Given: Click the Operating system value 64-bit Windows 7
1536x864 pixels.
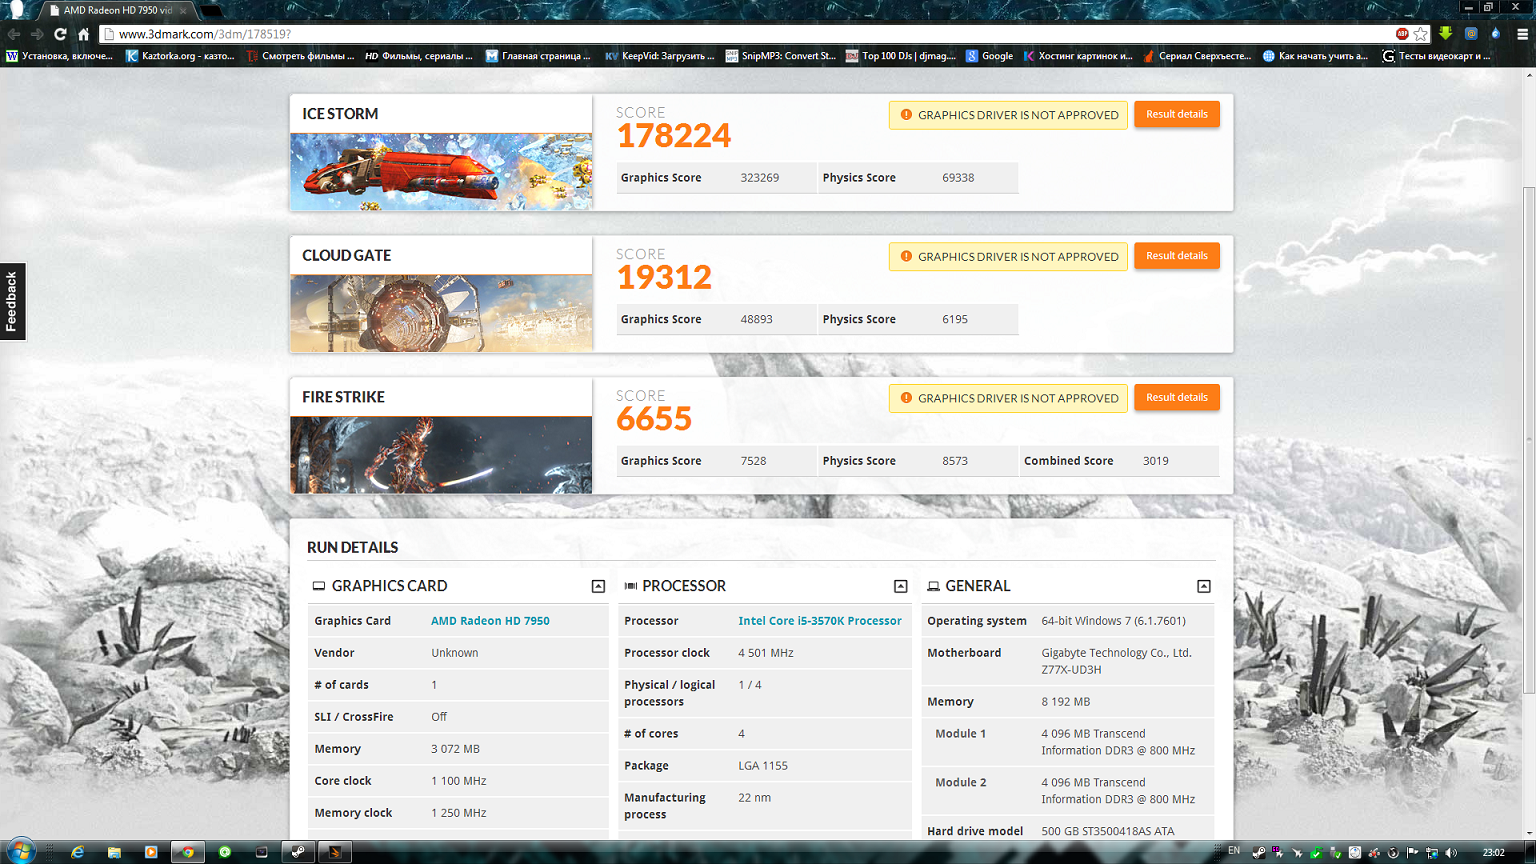Looking at the screenshot, I should (1114, 621).
